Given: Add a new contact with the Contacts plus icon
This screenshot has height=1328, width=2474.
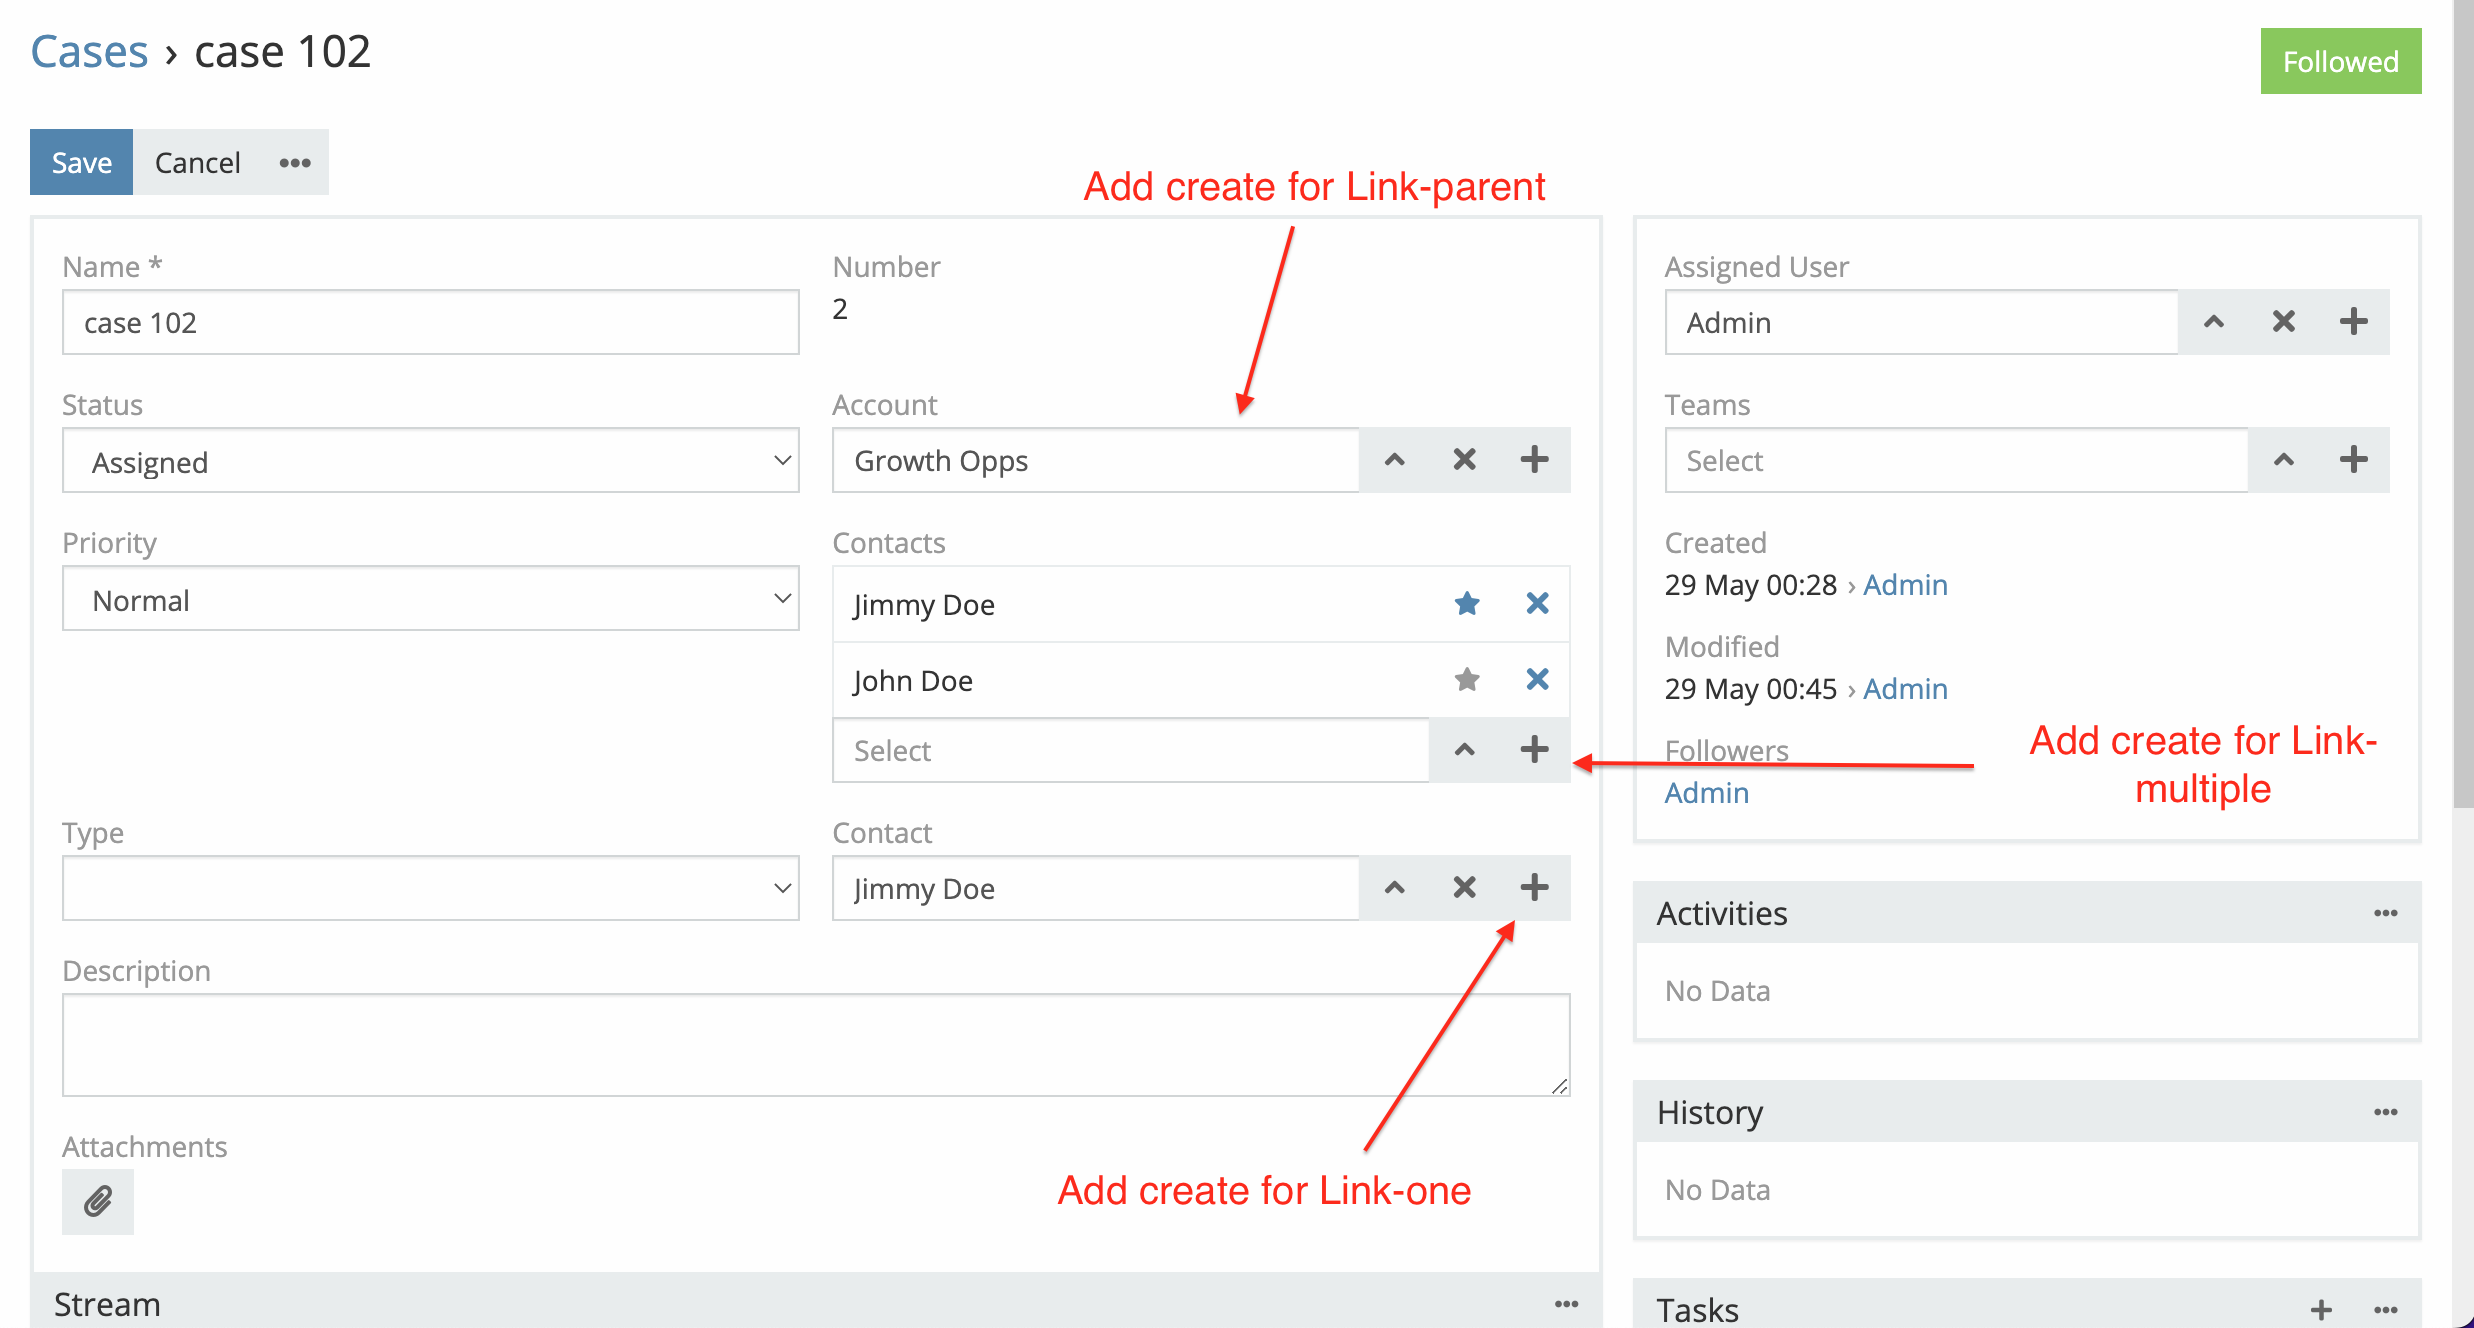Looking at the screenshot, I should 1533,749.
